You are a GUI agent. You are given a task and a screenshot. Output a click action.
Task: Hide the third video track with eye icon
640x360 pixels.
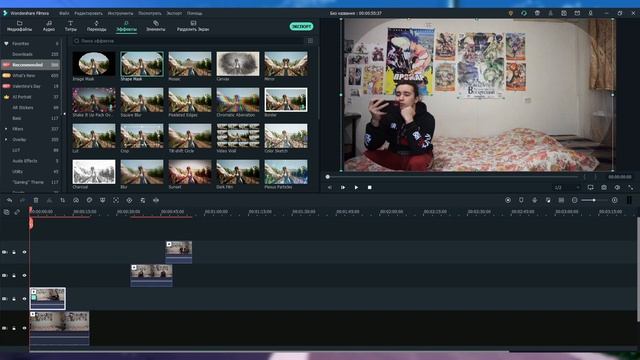pos(24,299)
